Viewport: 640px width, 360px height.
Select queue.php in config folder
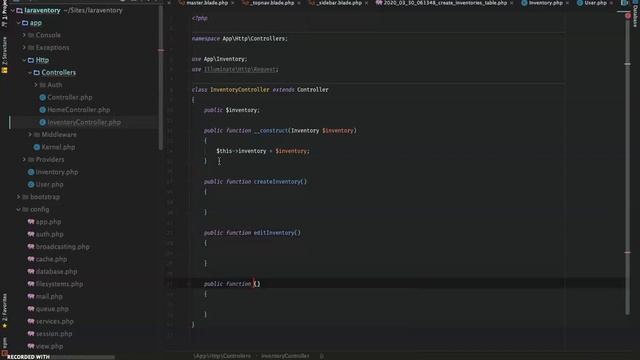[x=52, y=309]
